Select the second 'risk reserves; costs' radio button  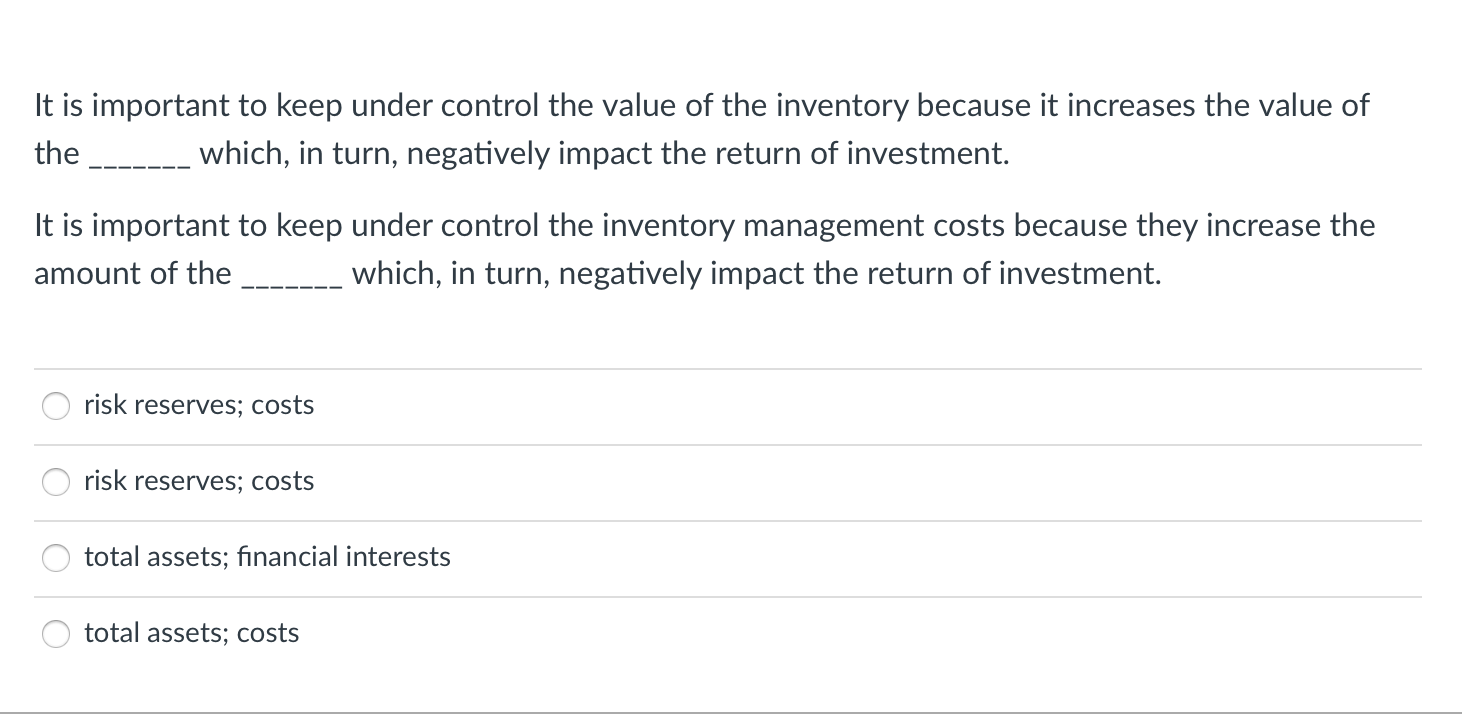(56, 482)
